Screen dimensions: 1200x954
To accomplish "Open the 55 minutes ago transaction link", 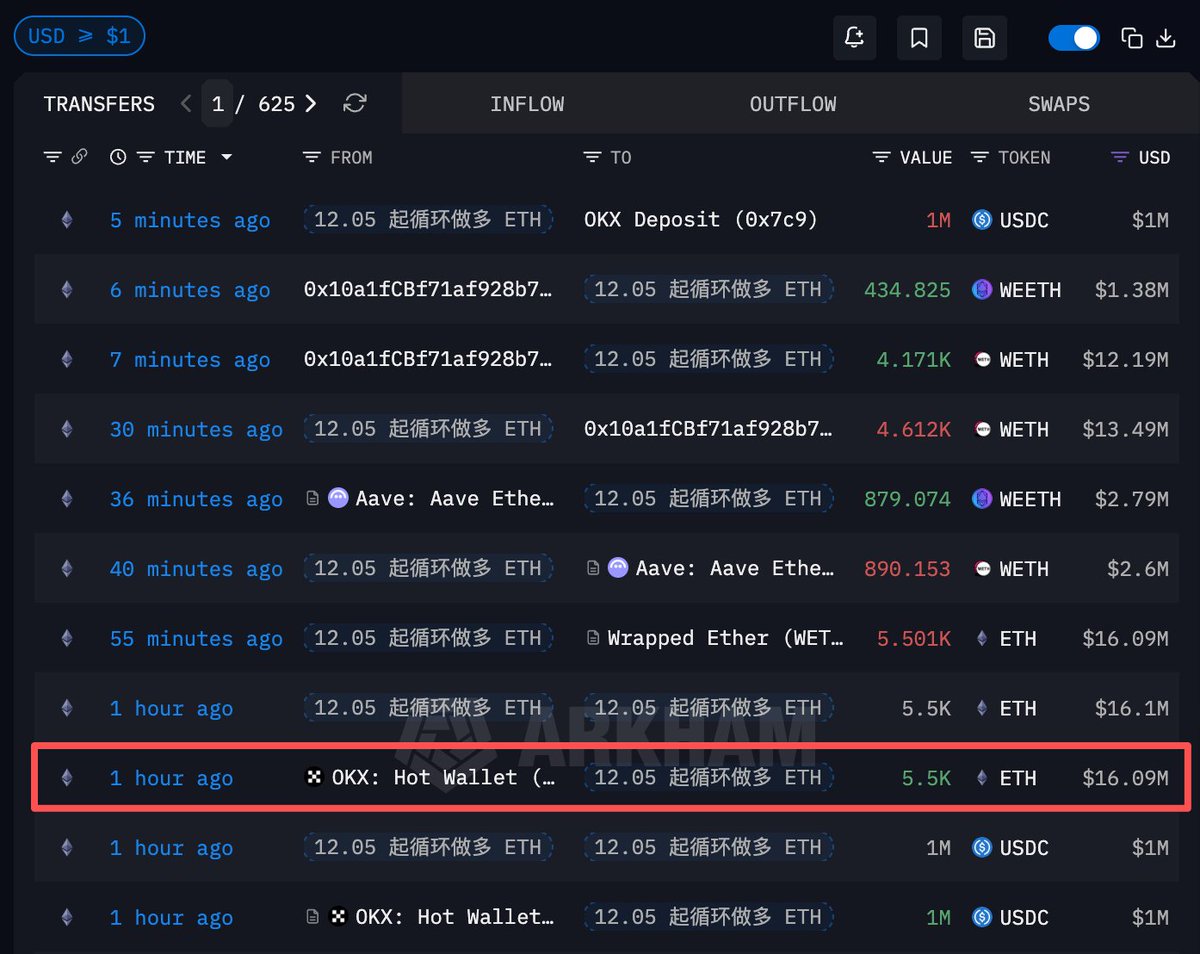I will tap(196, 638).
